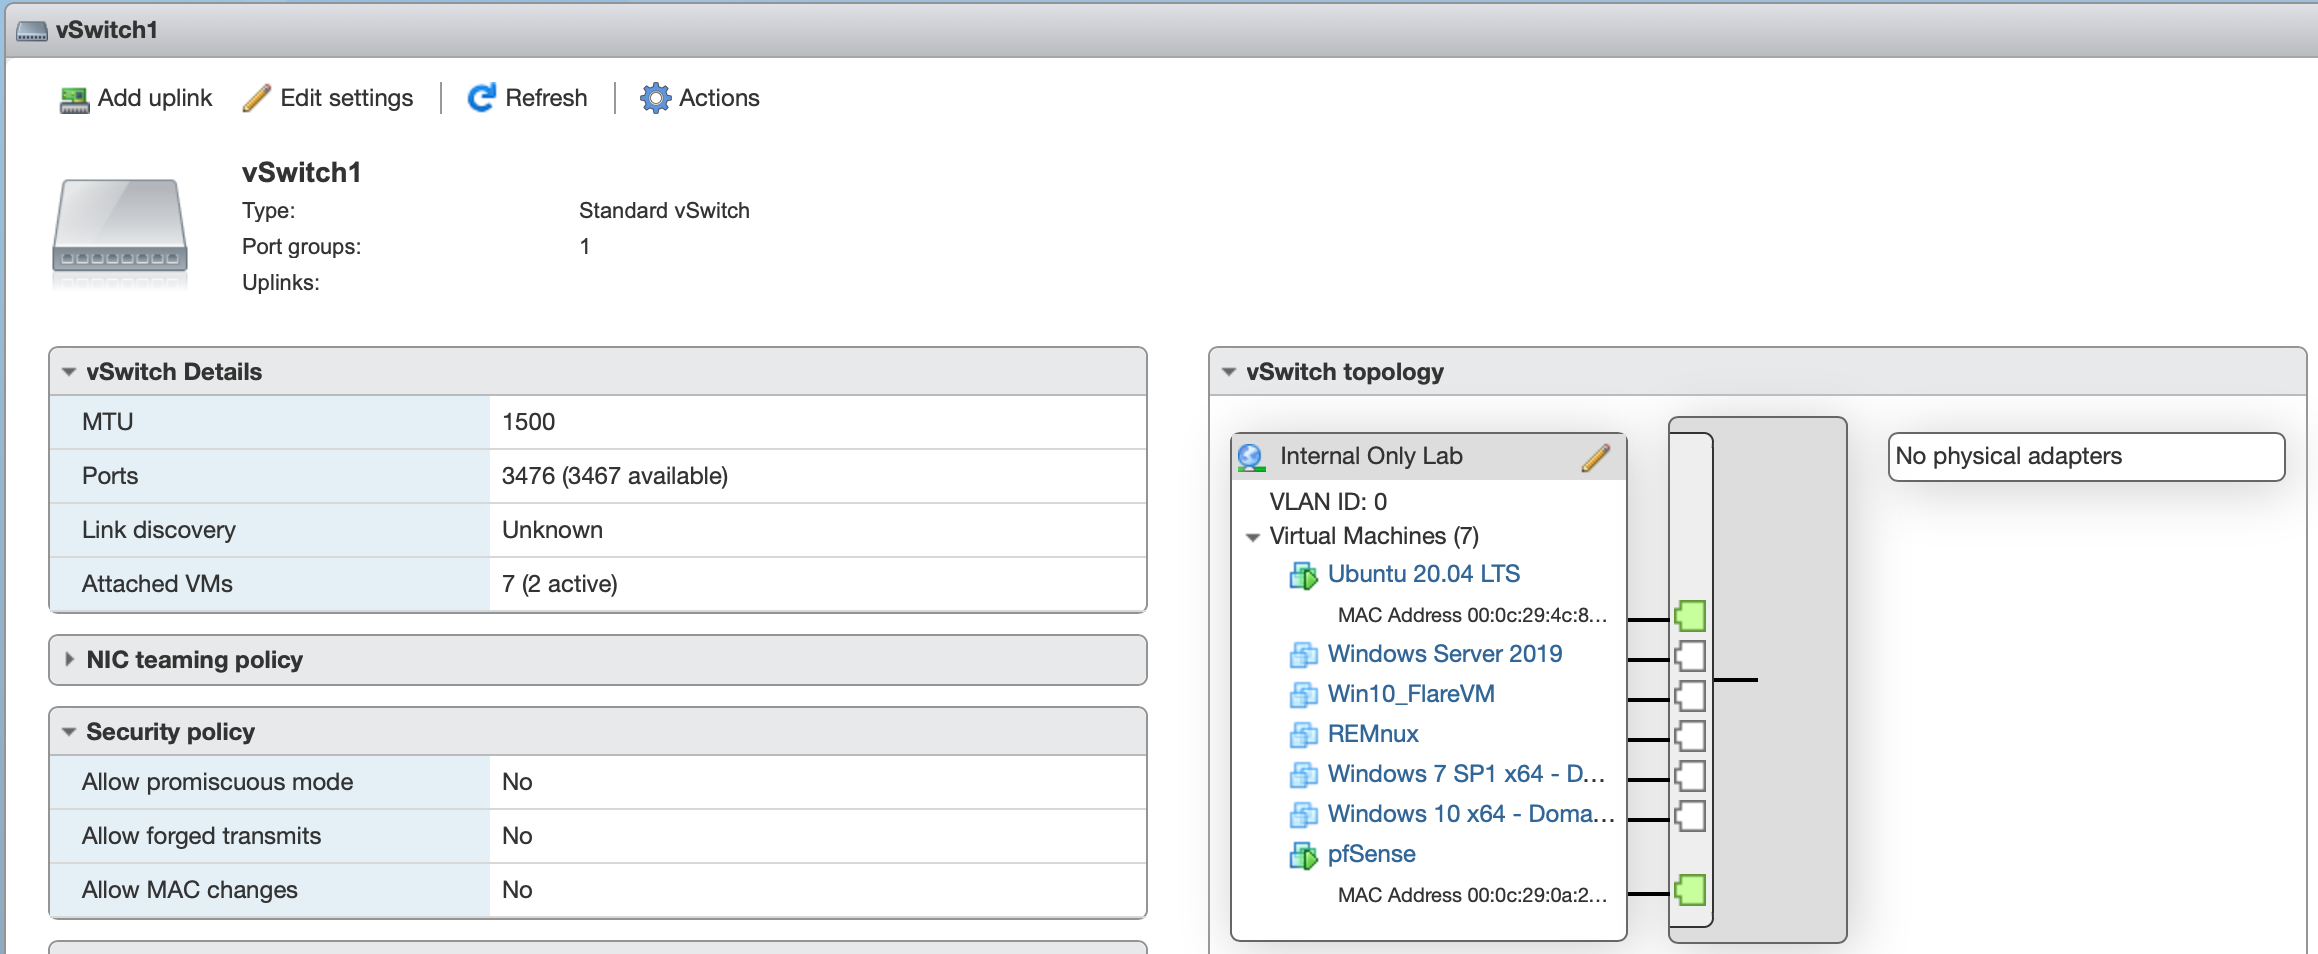The height and width of the screenshot is (954, 2318).
Task: Collapse the vSwitch topology panel
Action: [1229, 372]
